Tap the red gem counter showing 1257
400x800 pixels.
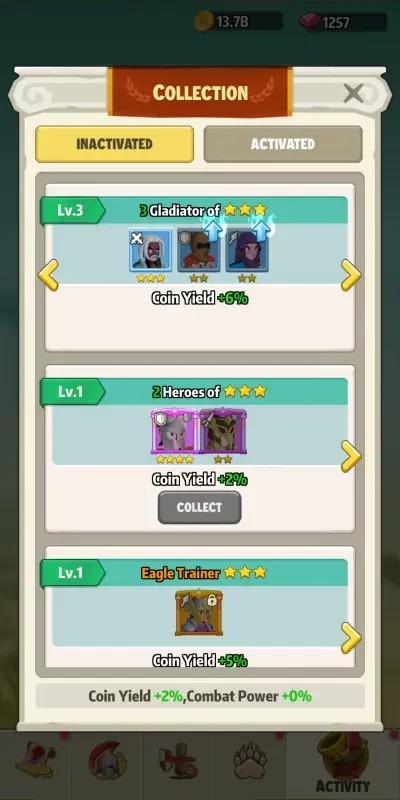342,22
